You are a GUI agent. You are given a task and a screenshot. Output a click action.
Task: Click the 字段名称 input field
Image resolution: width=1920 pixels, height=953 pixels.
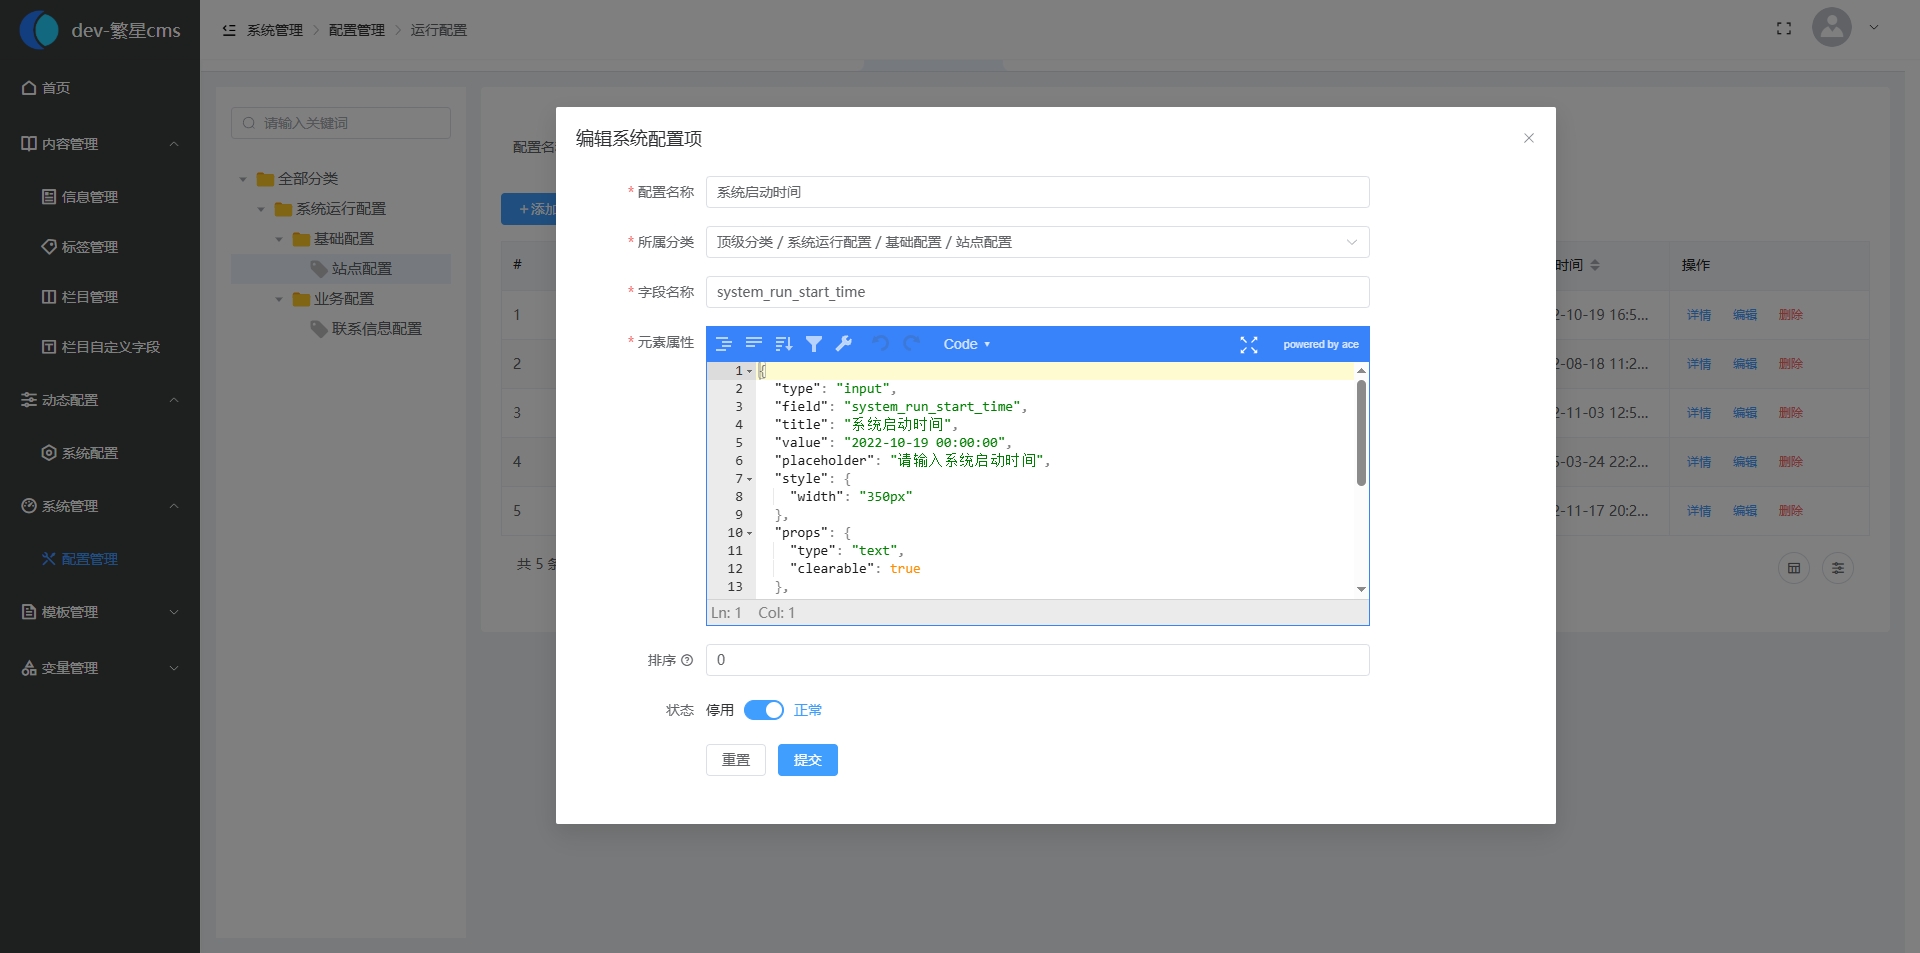point(1037,292)
